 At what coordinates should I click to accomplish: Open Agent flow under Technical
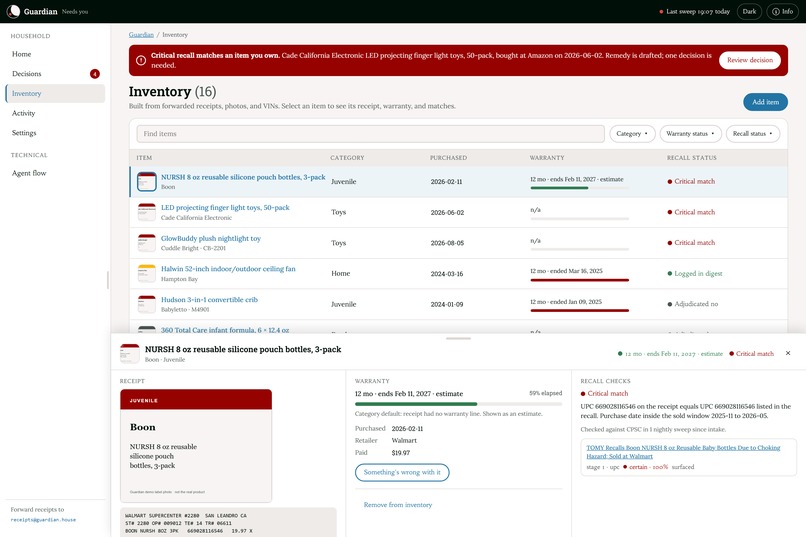pos(55,173)
